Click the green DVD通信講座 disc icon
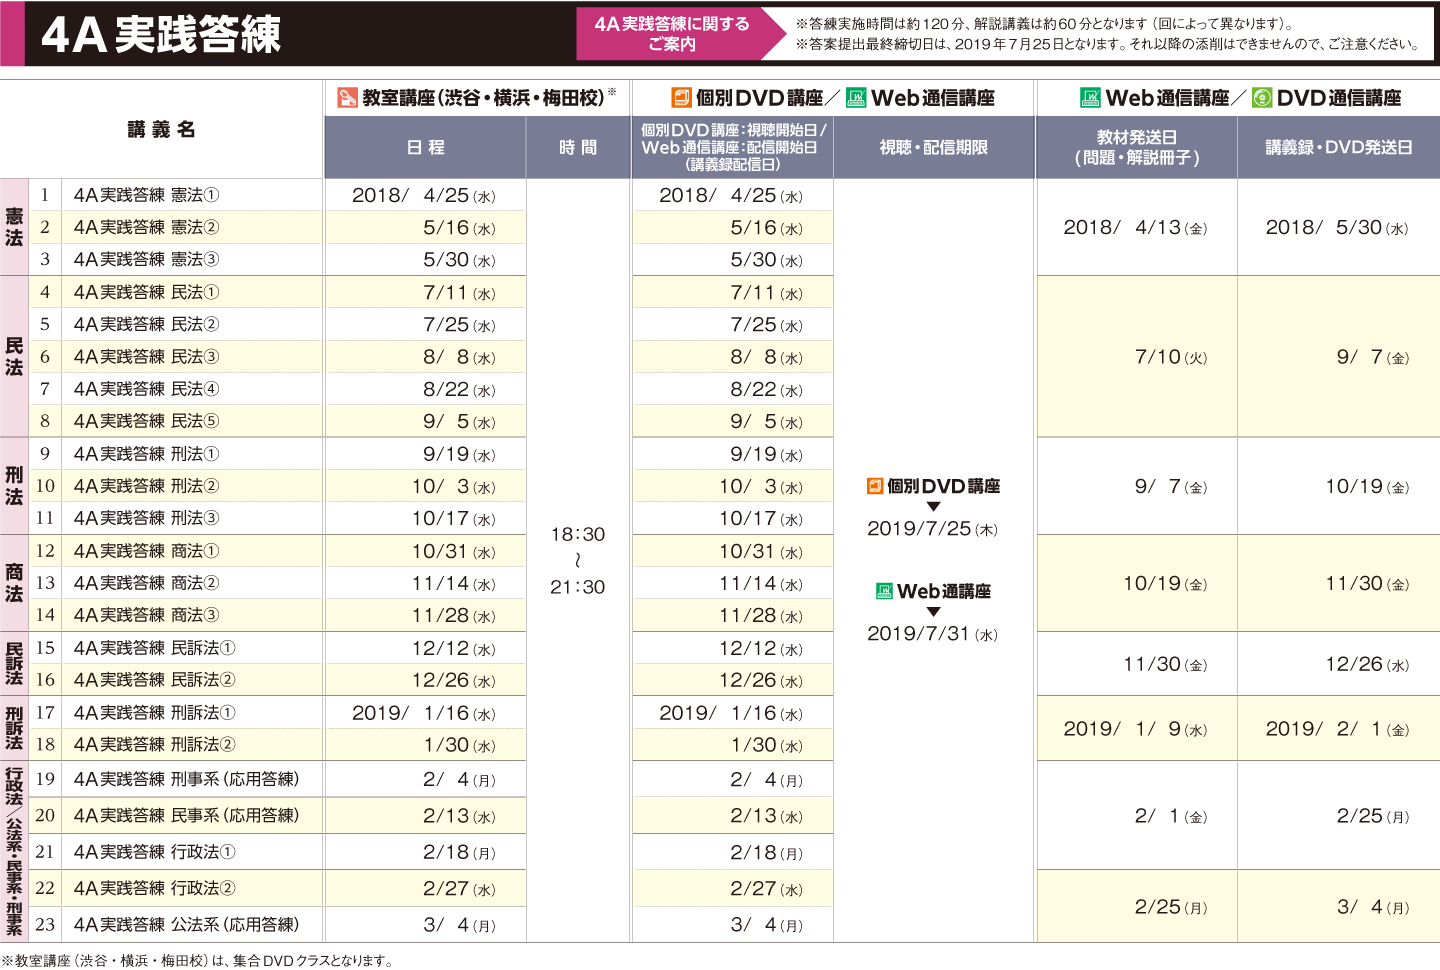The width and height of the screenshot is (1440, 970). 1262,98
